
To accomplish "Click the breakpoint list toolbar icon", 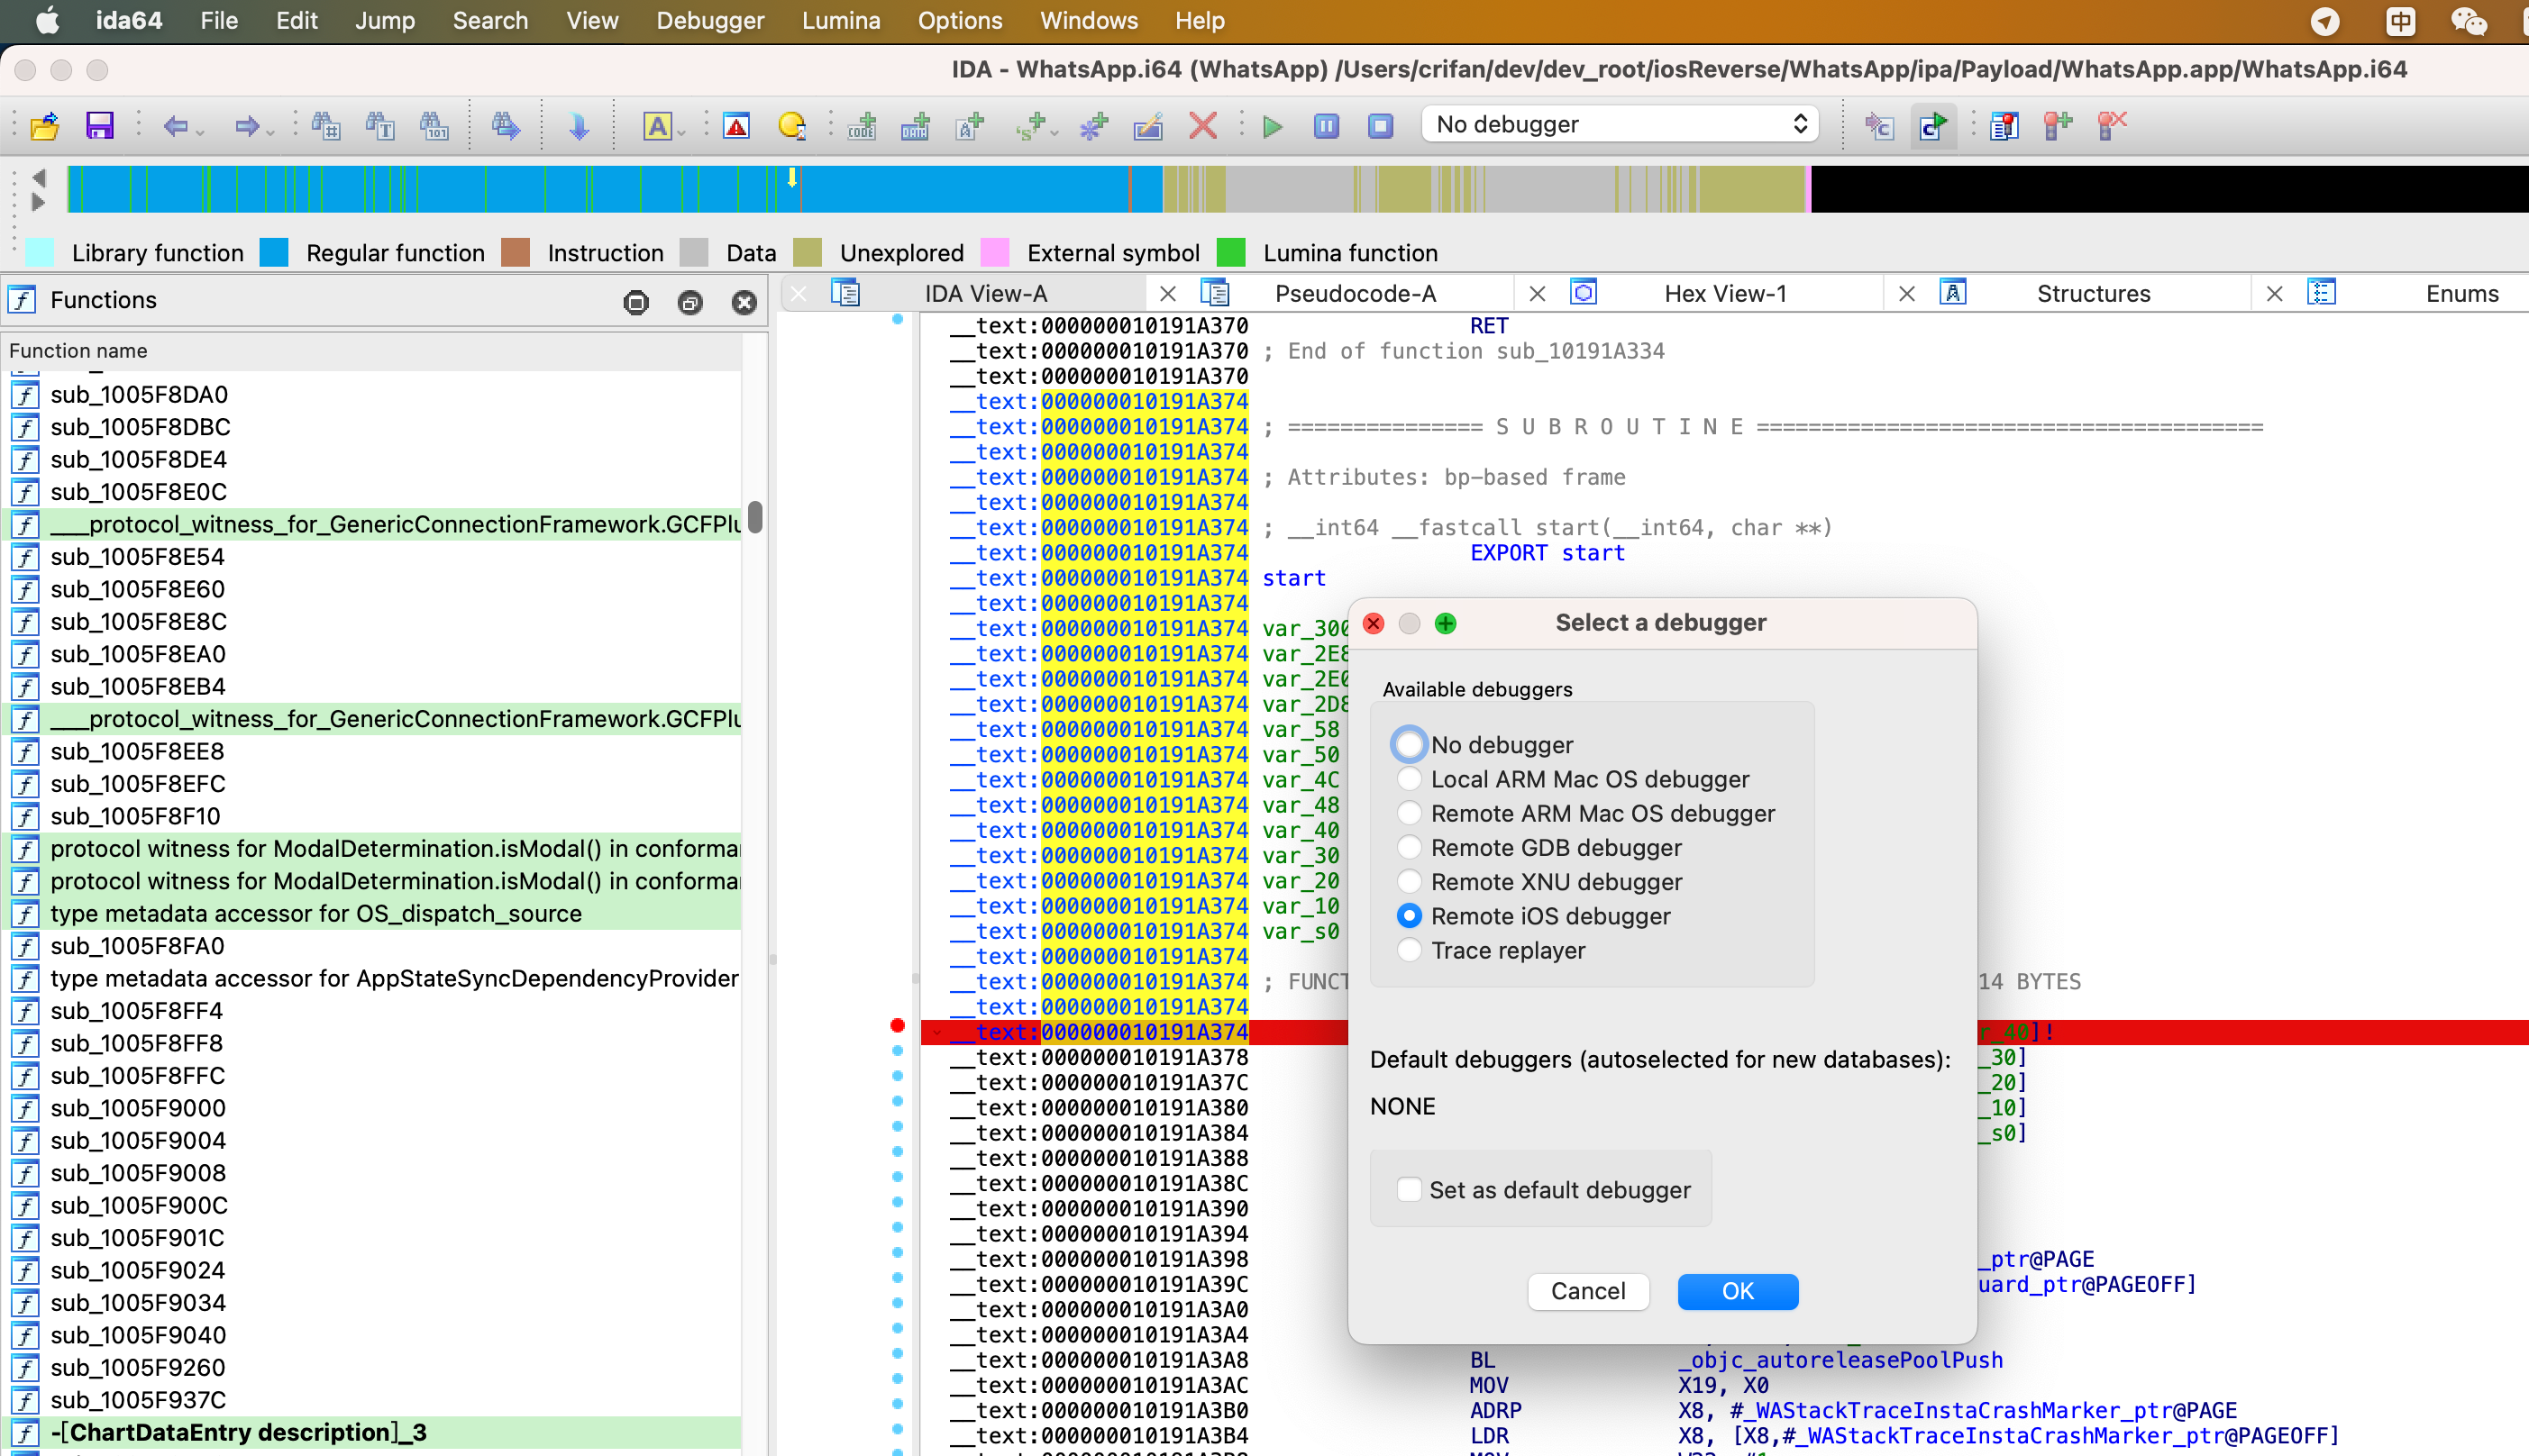I will point(2004,126).
